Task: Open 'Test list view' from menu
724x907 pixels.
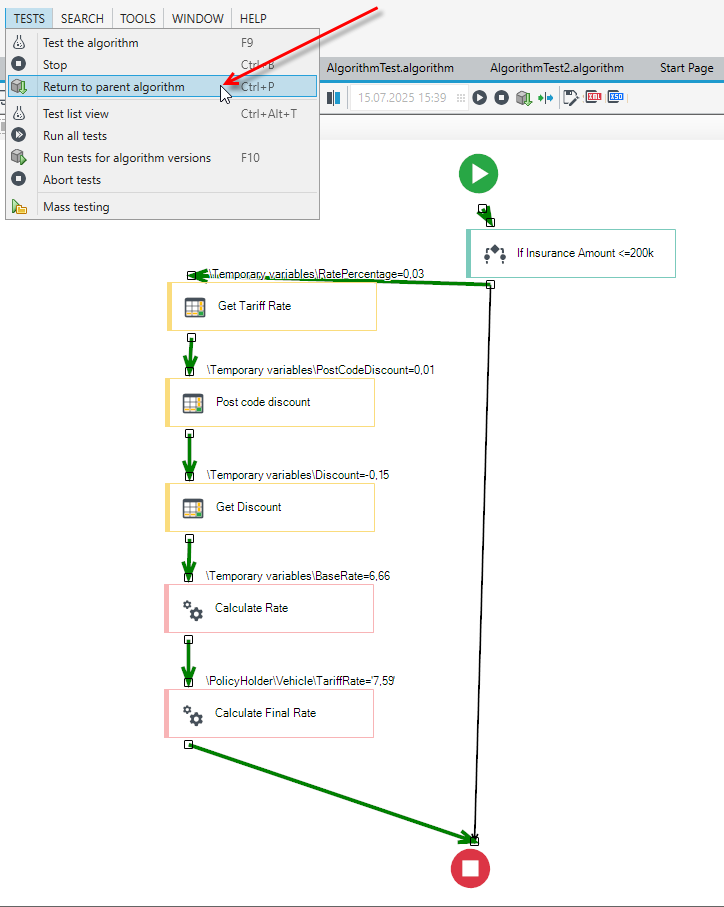Action: tap(162, 114)
